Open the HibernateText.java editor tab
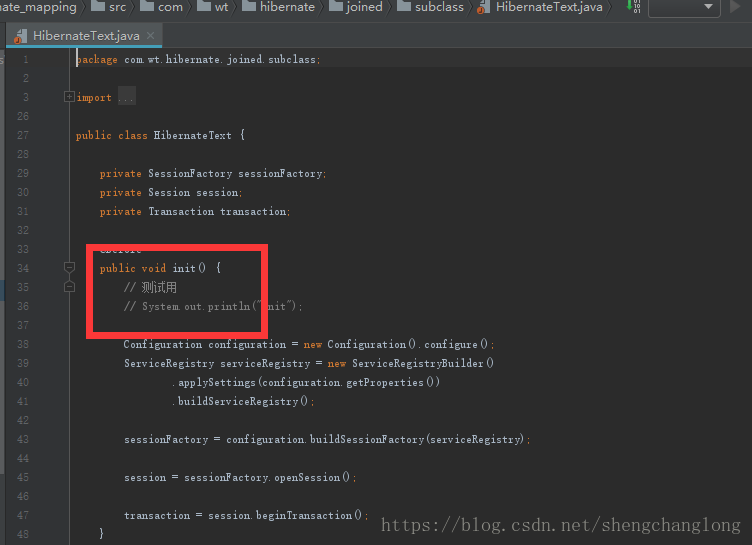Image resolution: width=752 pixels, height=545 pixels. pyautogui.click(x=84, y=36)
